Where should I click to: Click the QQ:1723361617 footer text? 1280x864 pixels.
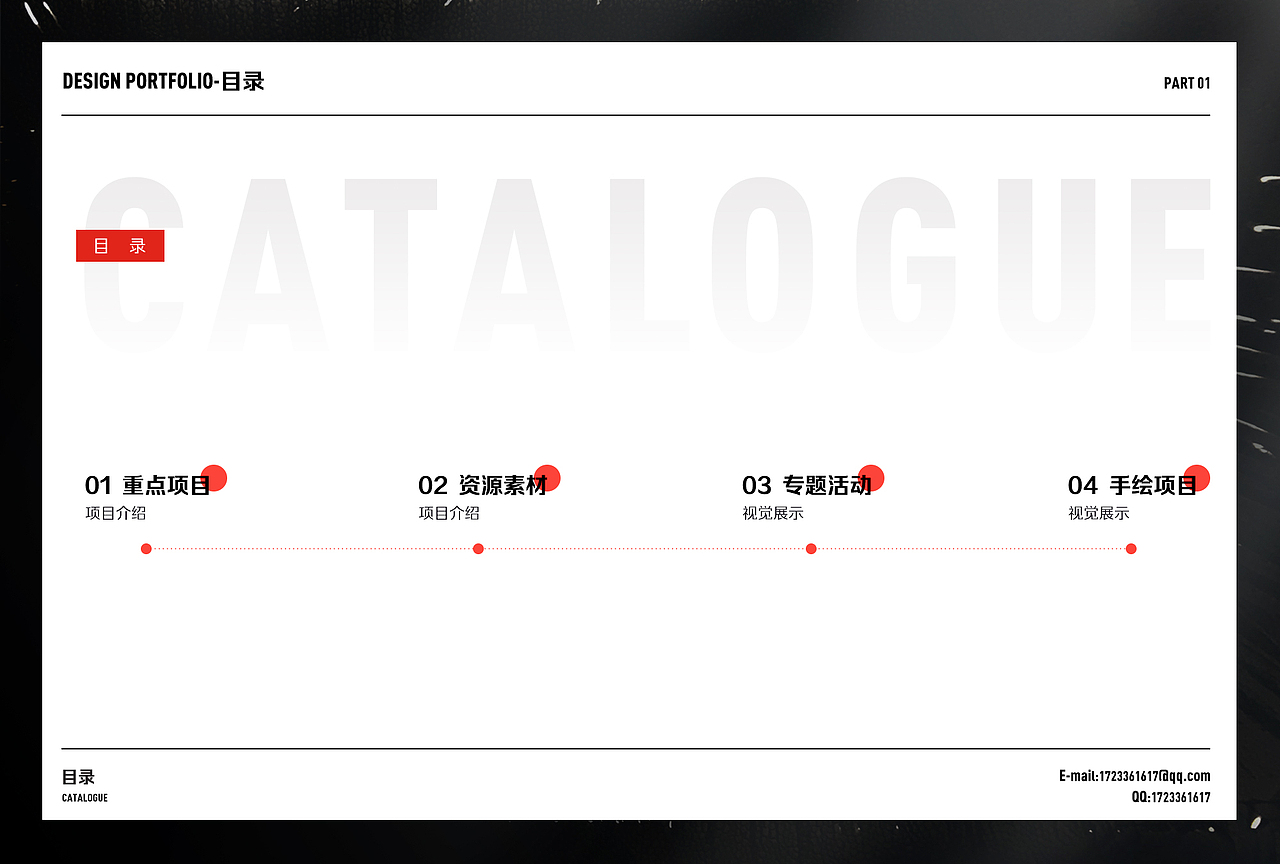point(1171,797)
